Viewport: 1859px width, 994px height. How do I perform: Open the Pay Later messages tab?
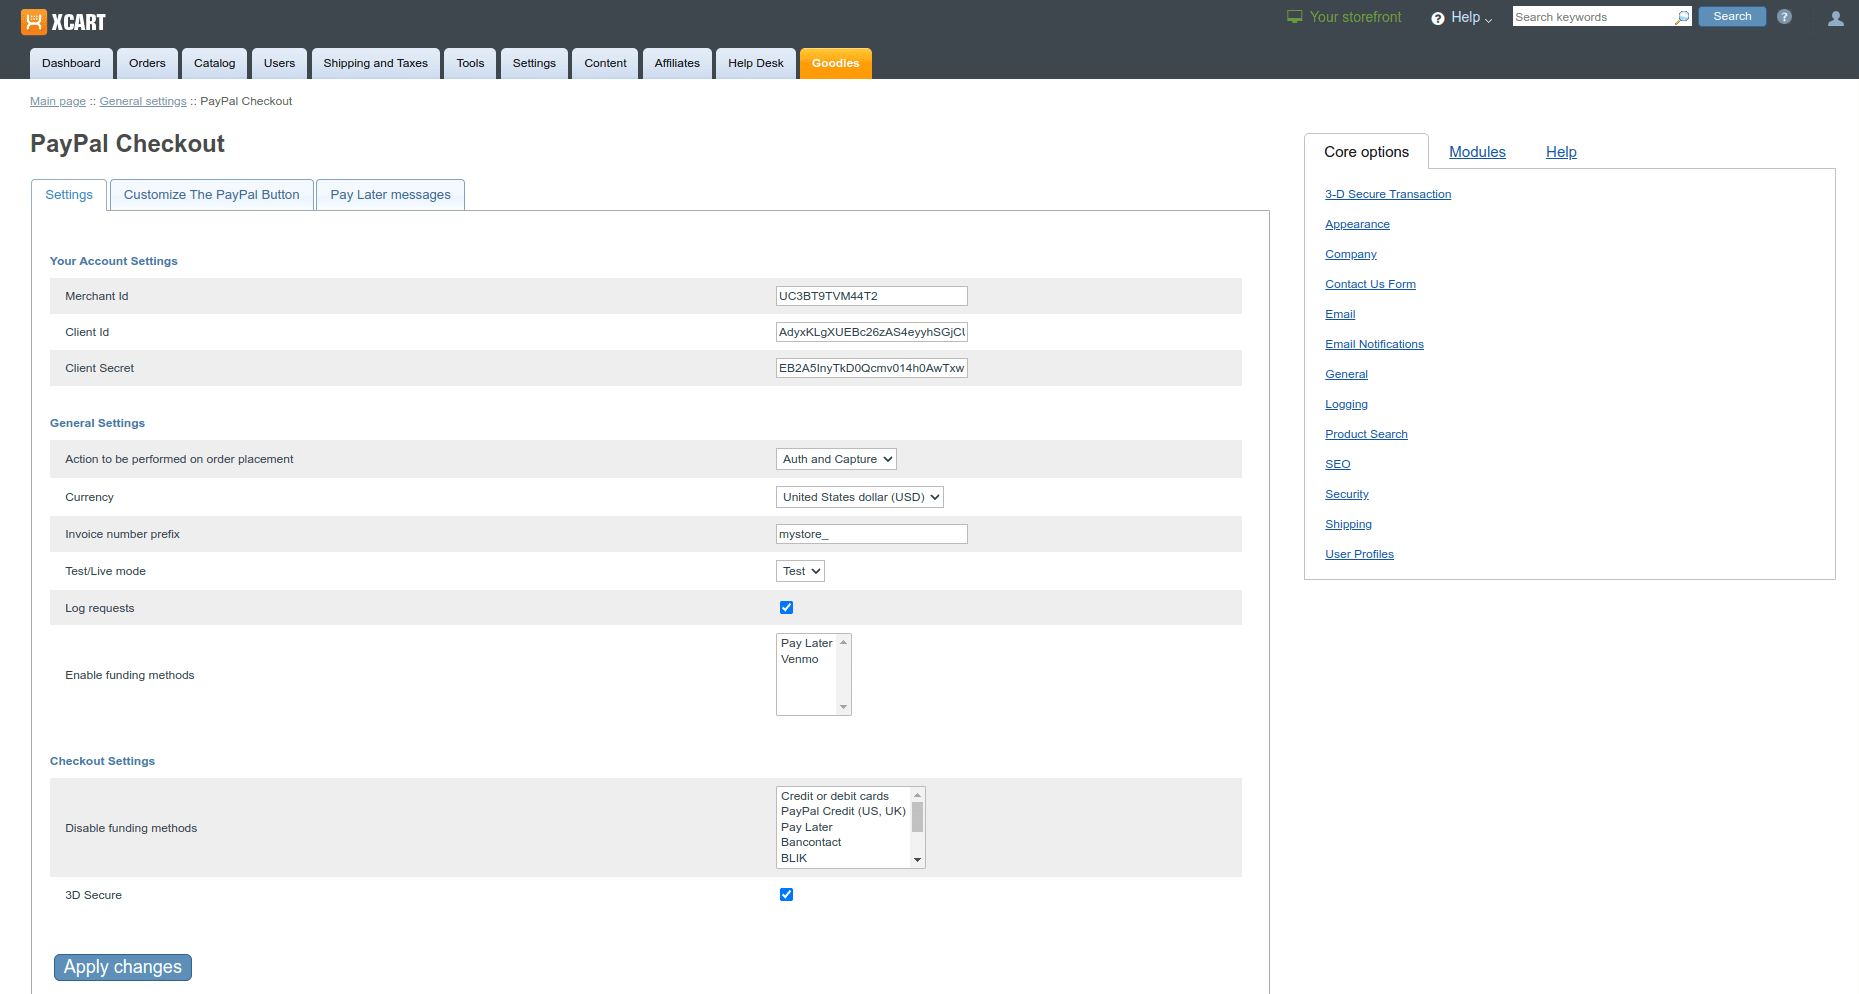point(390,195)
